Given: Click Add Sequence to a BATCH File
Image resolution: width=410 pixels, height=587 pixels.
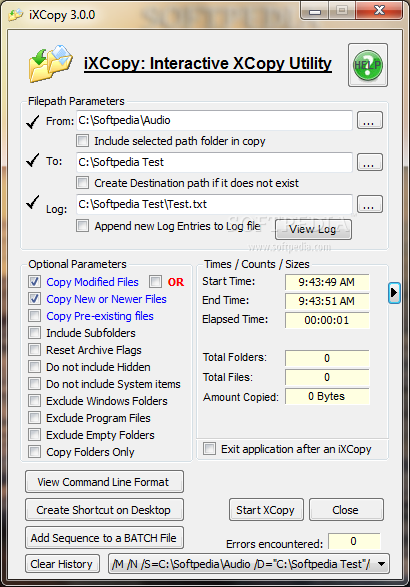Looking at the screenshot, I should tap(104, 538).
